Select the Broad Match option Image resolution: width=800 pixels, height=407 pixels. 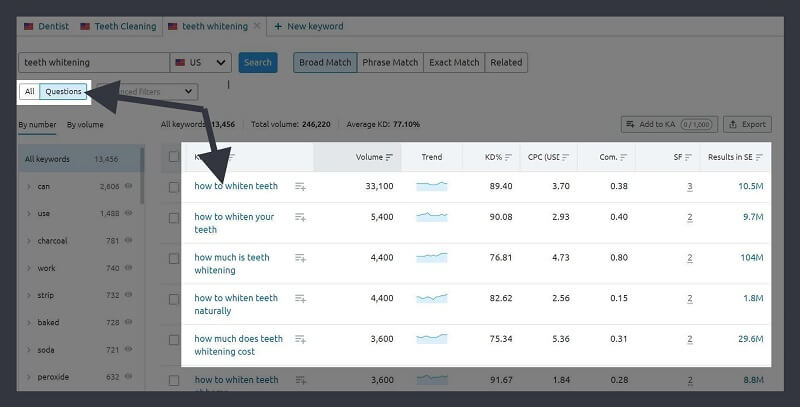(x=325, y=62)
